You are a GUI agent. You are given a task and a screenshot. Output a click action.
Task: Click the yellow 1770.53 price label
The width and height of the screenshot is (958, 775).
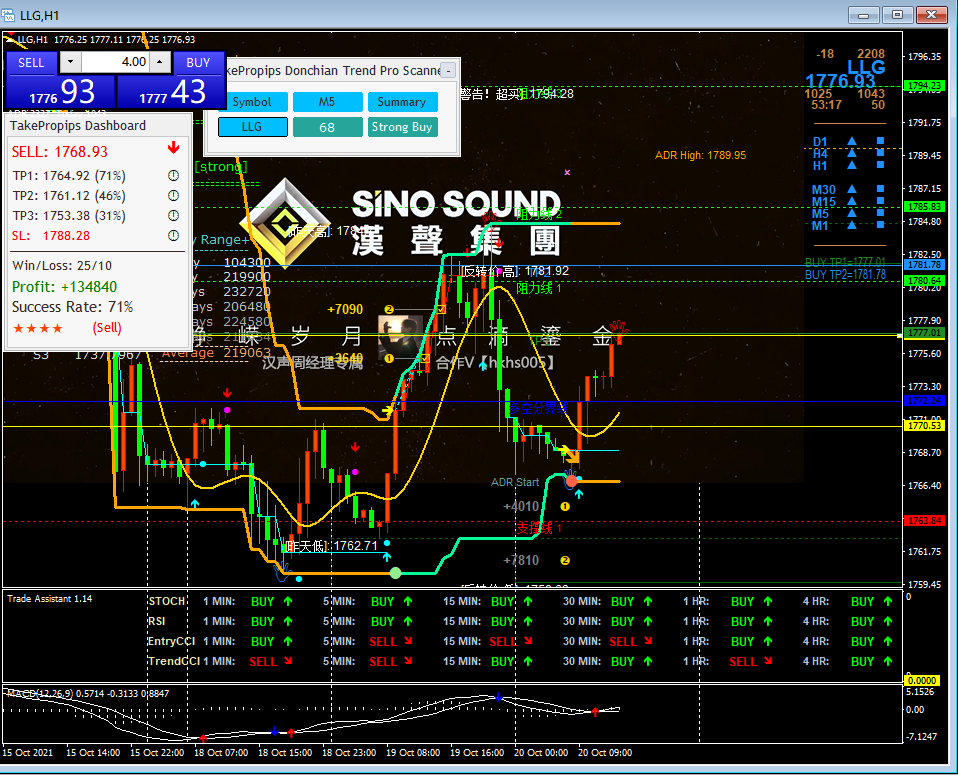point(924,425)
